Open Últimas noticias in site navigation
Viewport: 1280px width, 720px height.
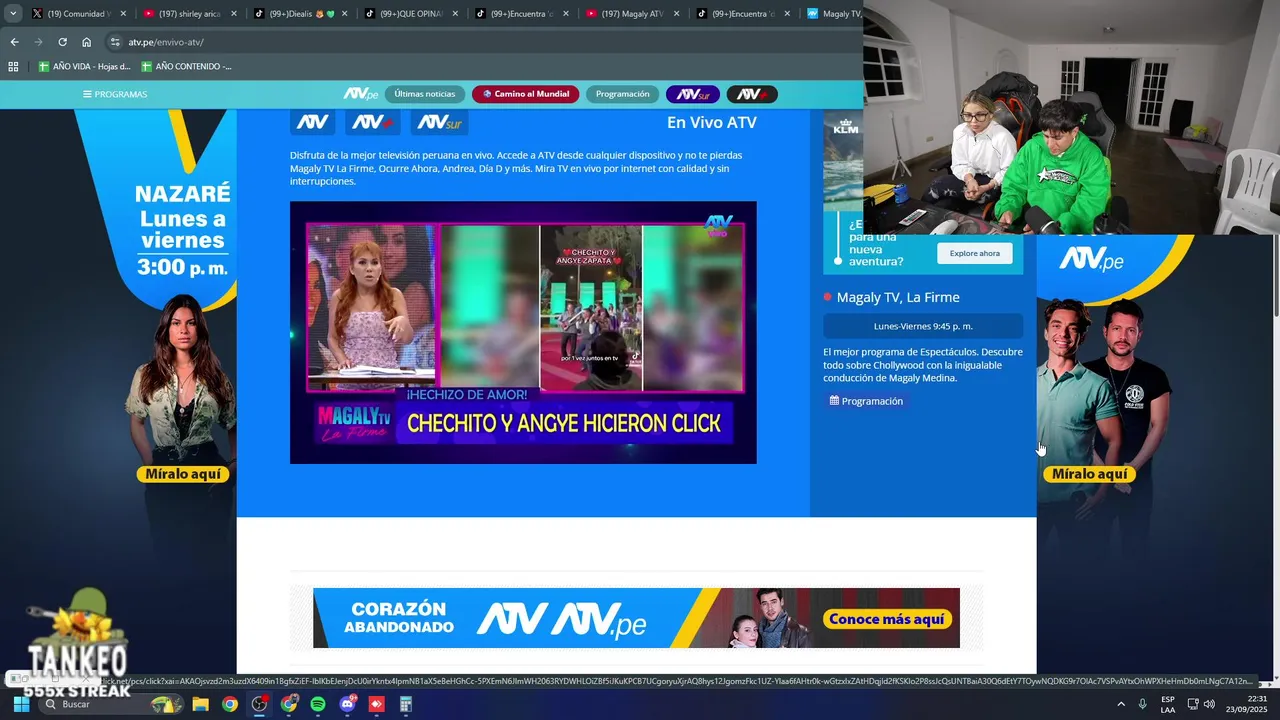click(x=424, y=94)
